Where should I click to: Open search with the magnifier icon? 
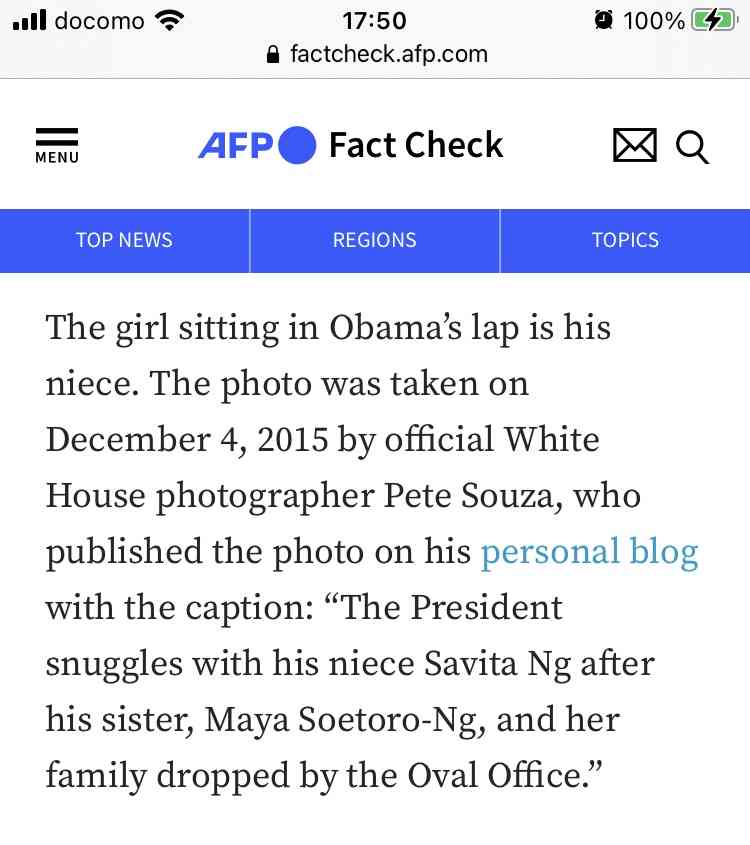tap(692, 147)
